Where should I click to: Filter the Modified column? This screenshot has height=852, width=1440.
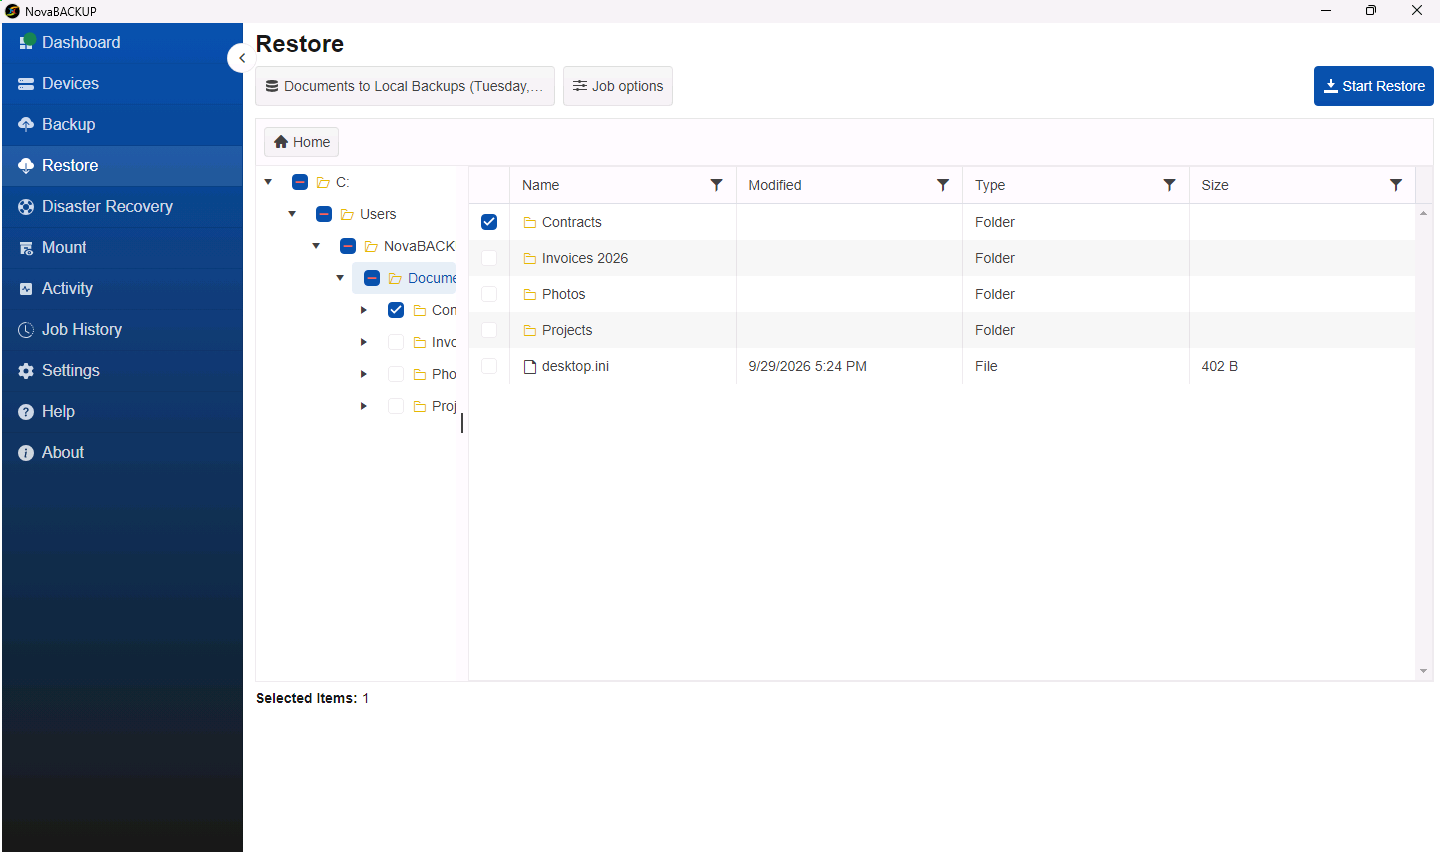pos(942,185)
